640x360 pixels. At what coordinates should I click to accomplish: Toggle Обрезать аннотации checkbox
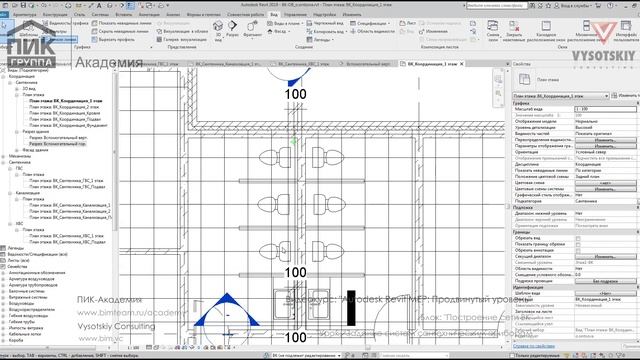578,251
